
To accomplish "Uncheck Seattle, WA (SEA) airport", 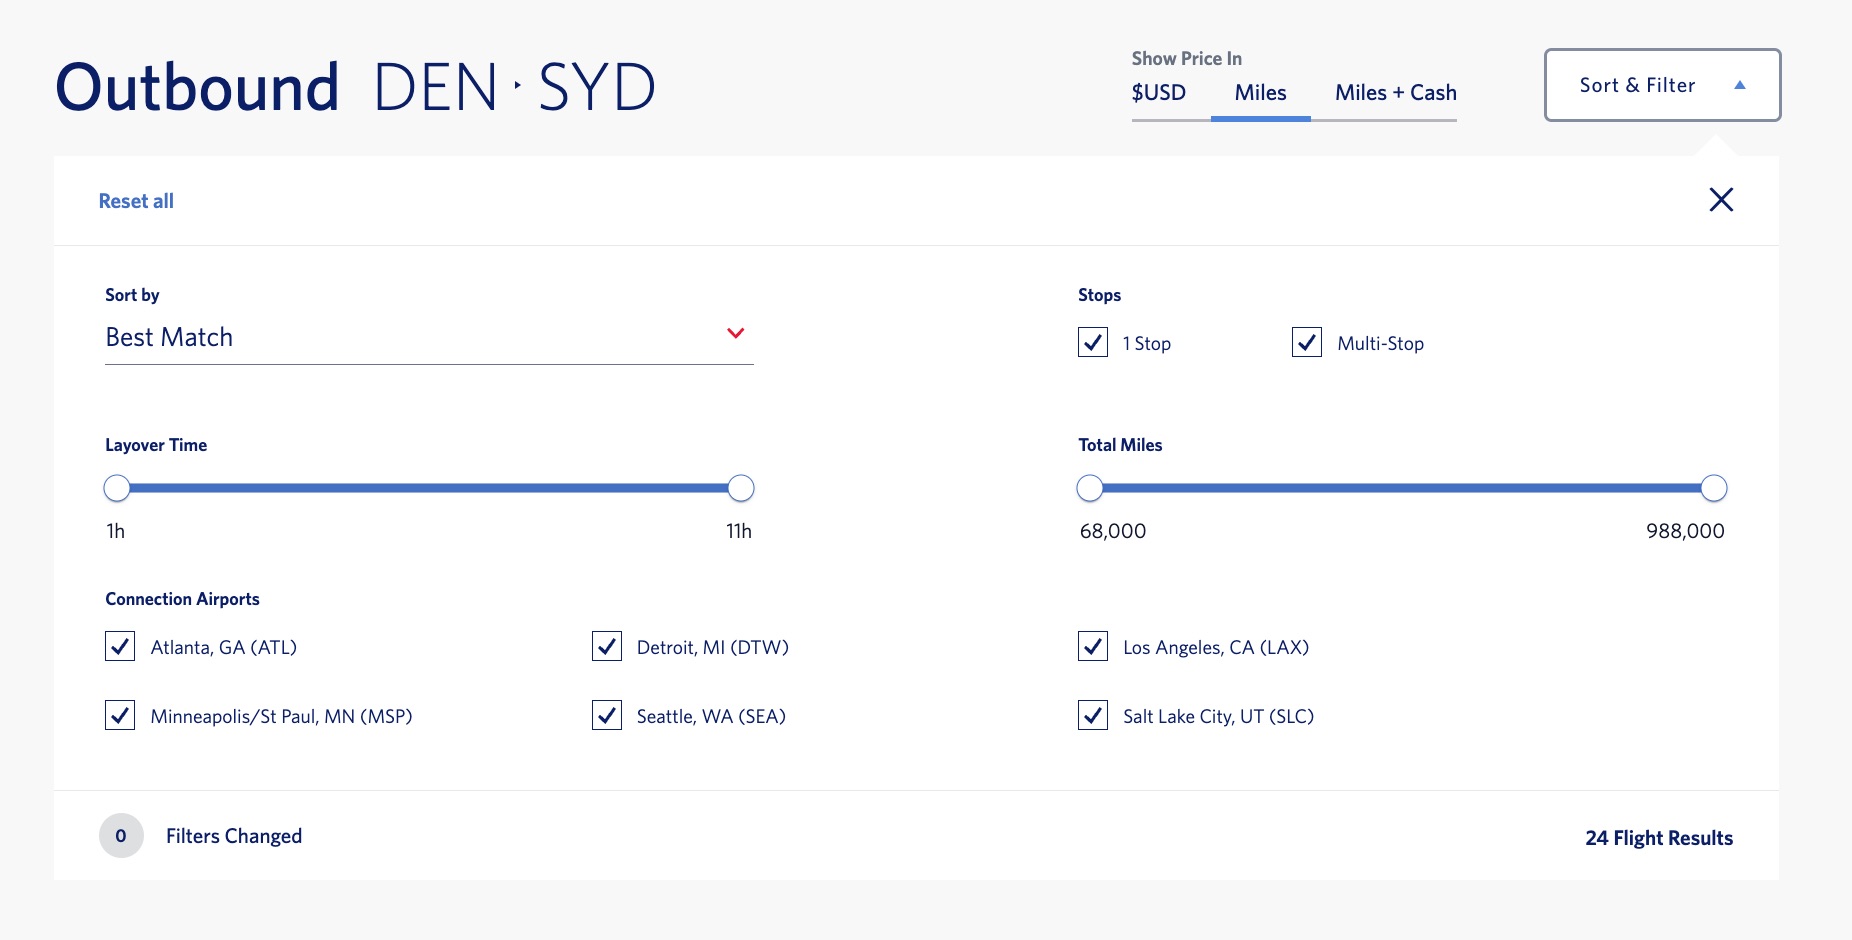I will tap(607, 716).
